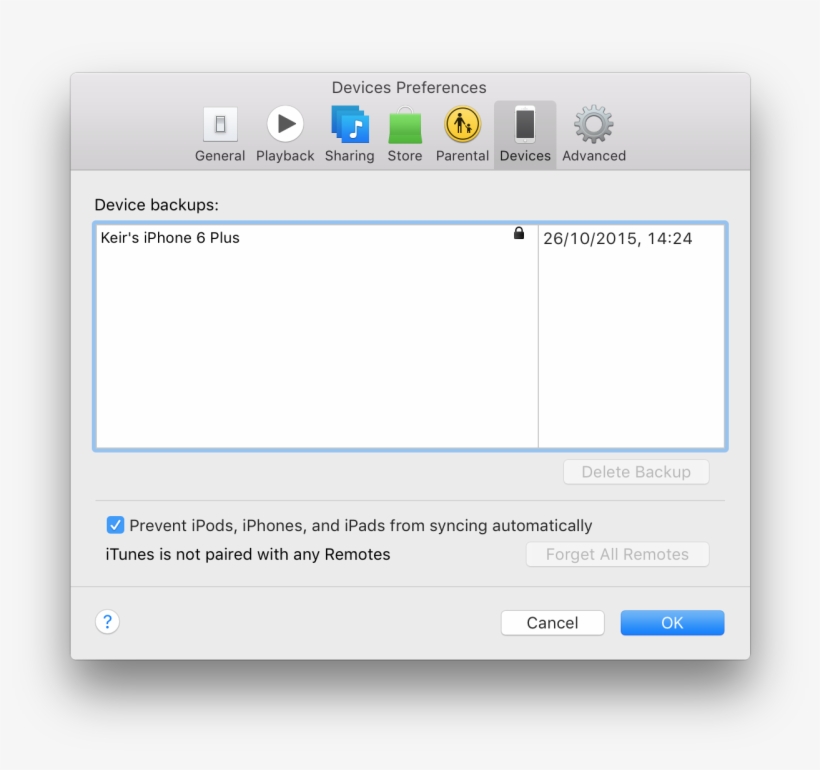This screenshot has height=770, width=820.
Task: Open the Advanced preferences pane
Action: (594, 134)
